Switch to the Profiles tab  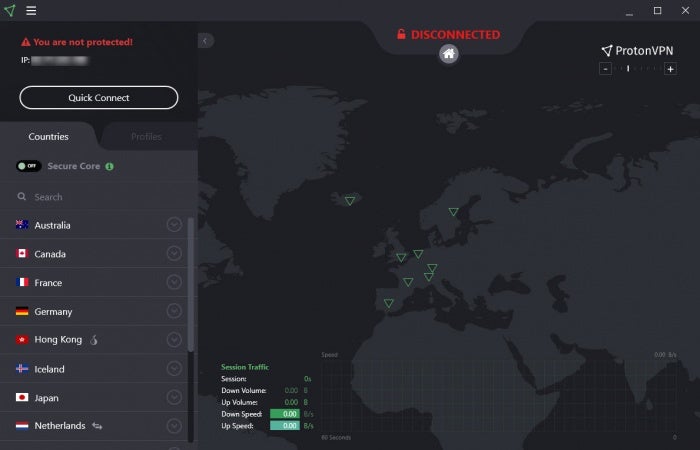click(x=146, y=137)
